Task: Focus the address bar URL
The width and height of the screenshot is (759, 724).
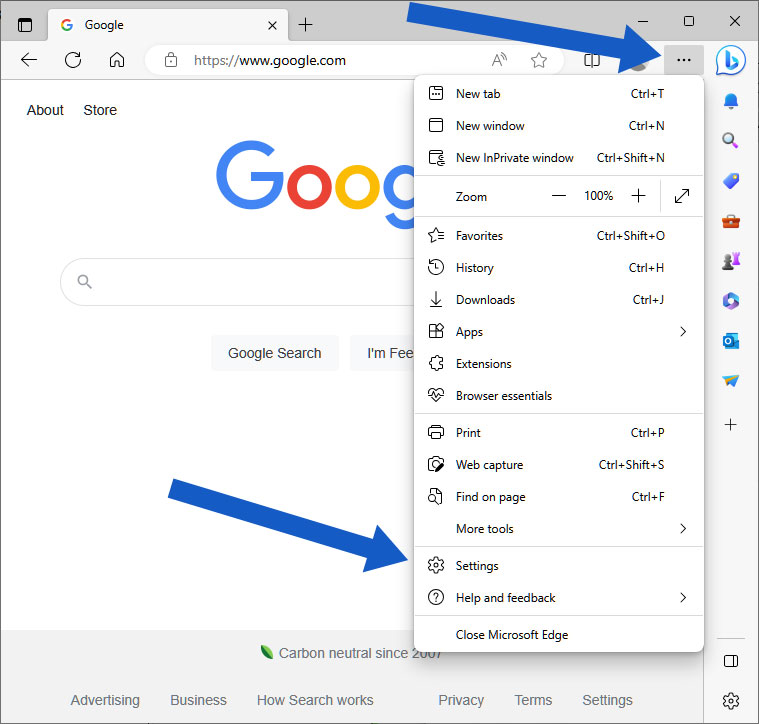Action: point(270,60)
